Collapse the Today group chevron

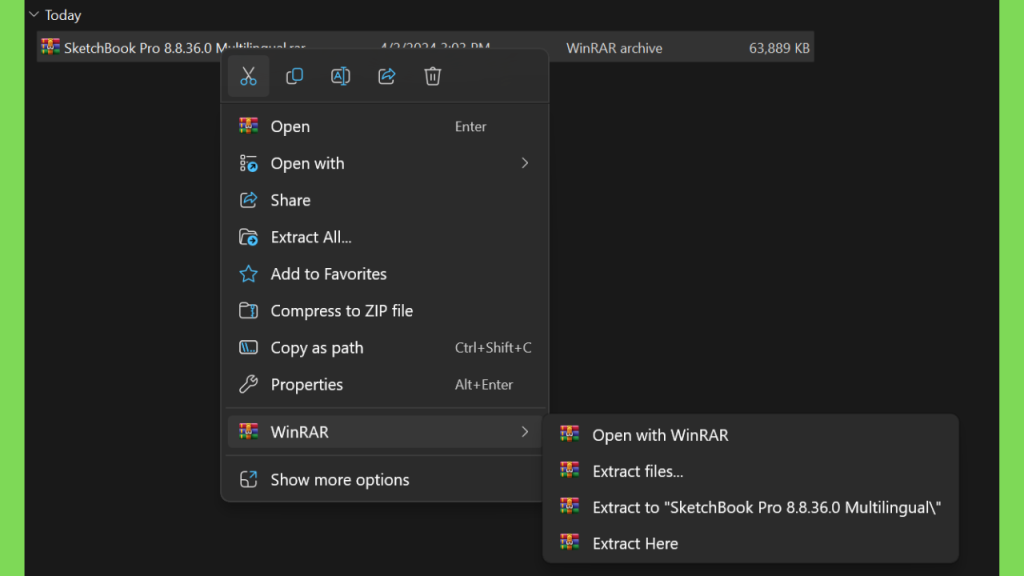[34, 14]
